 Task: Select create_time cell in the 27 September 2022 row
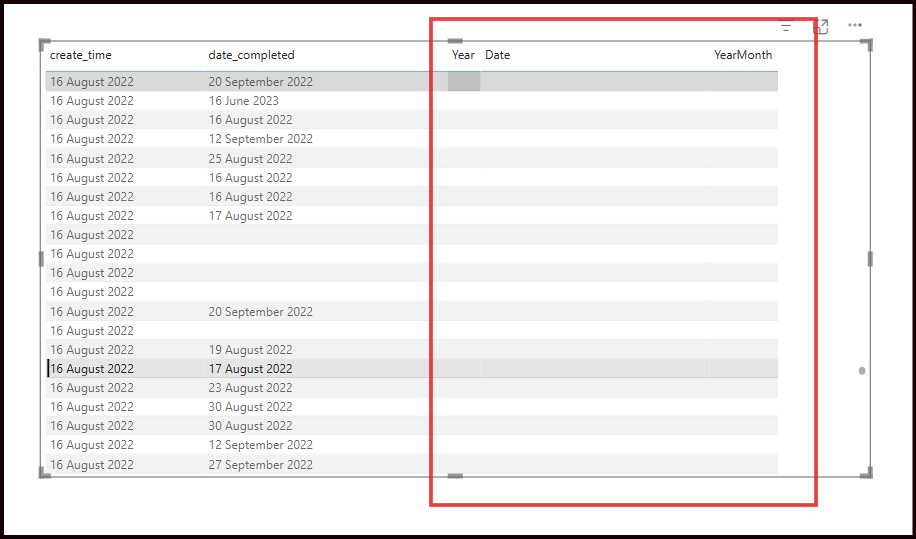(92, 464)
